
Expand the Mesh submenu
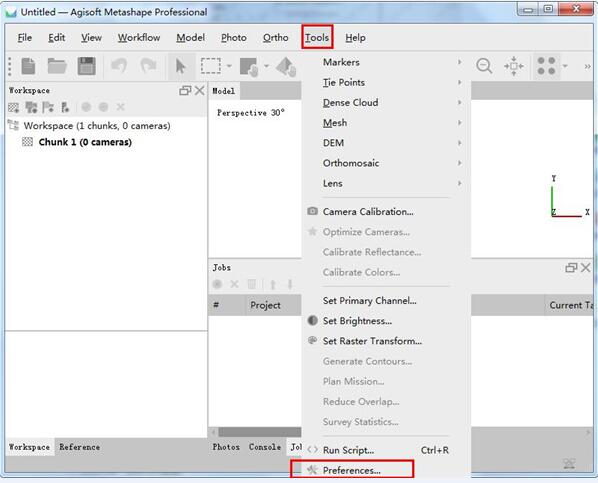pyautogui.click(x=385, y=123)
